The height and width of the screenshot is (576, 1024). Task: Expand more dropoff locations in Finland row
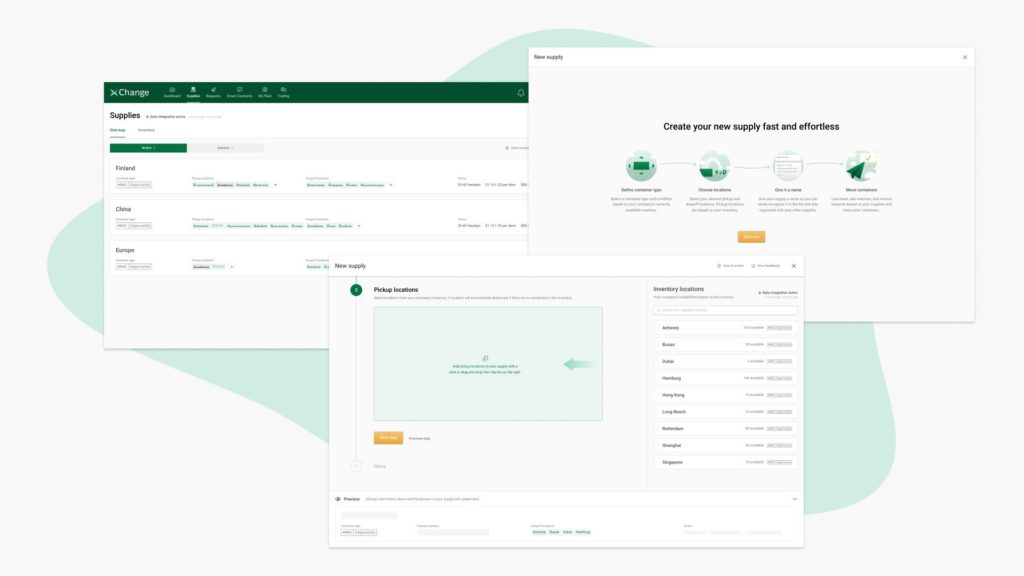pyautogui.click(x=391, y=185)
